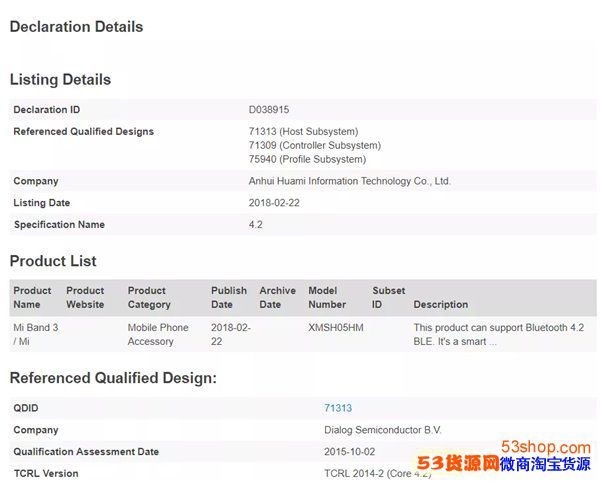Viewport: 600px width, 482px height.
Task: Click the Subset ID column header
Action: tap(388, 297)
